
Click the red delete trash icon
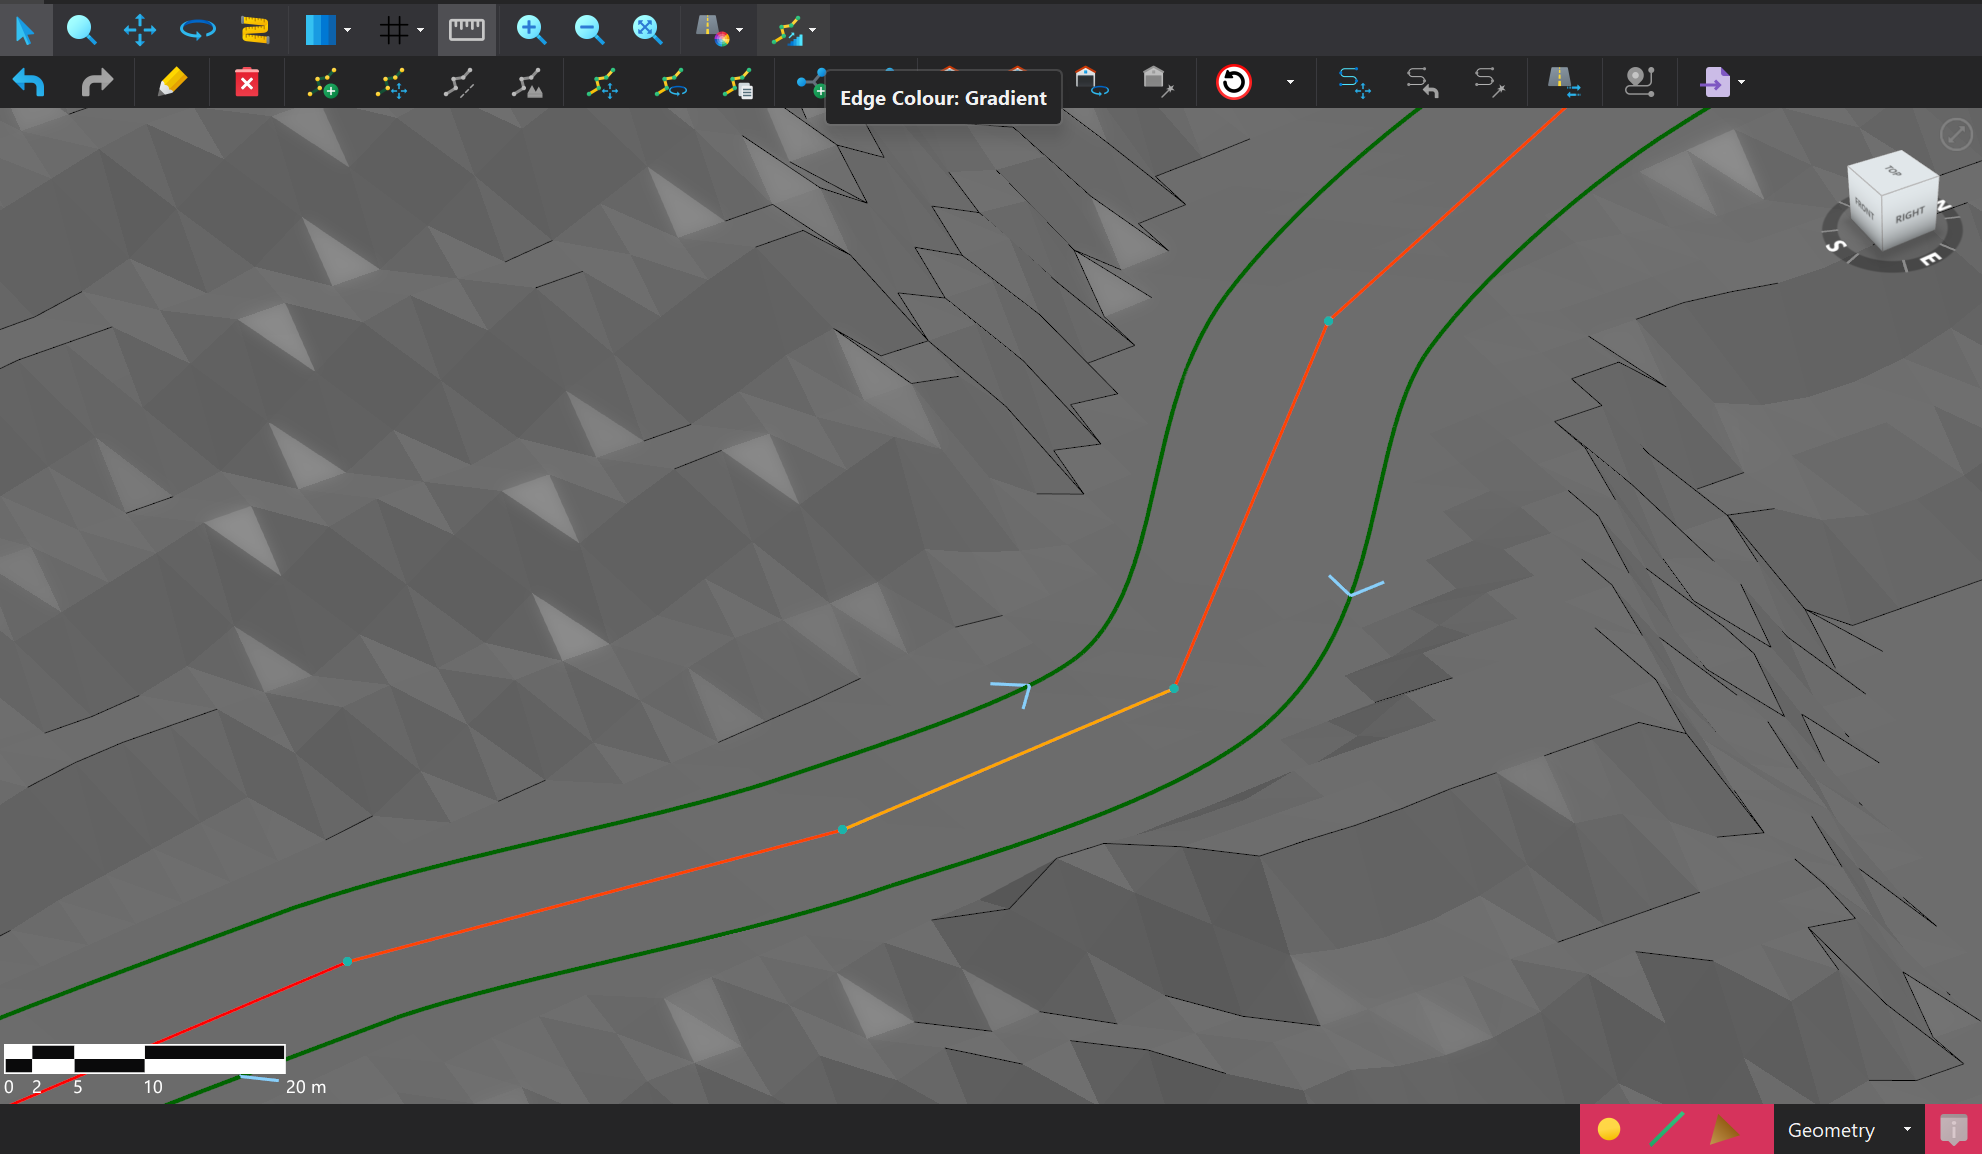246,82
